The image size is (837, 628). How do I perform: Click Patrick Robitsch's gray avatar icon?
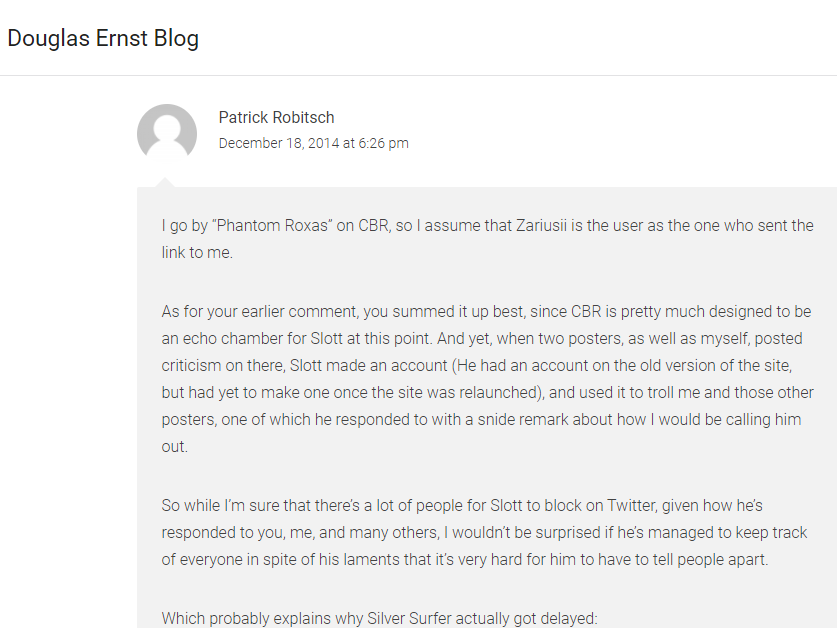167,134
